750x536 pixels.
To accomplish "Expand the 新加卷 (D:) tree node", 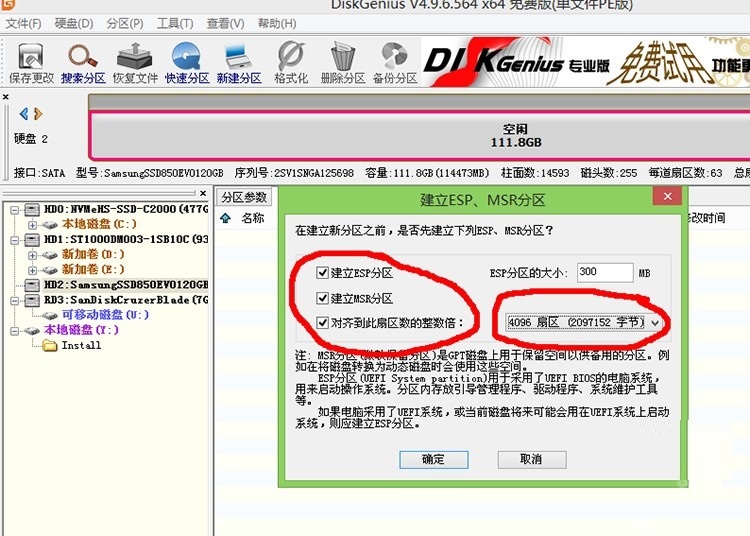I will 32,255.
